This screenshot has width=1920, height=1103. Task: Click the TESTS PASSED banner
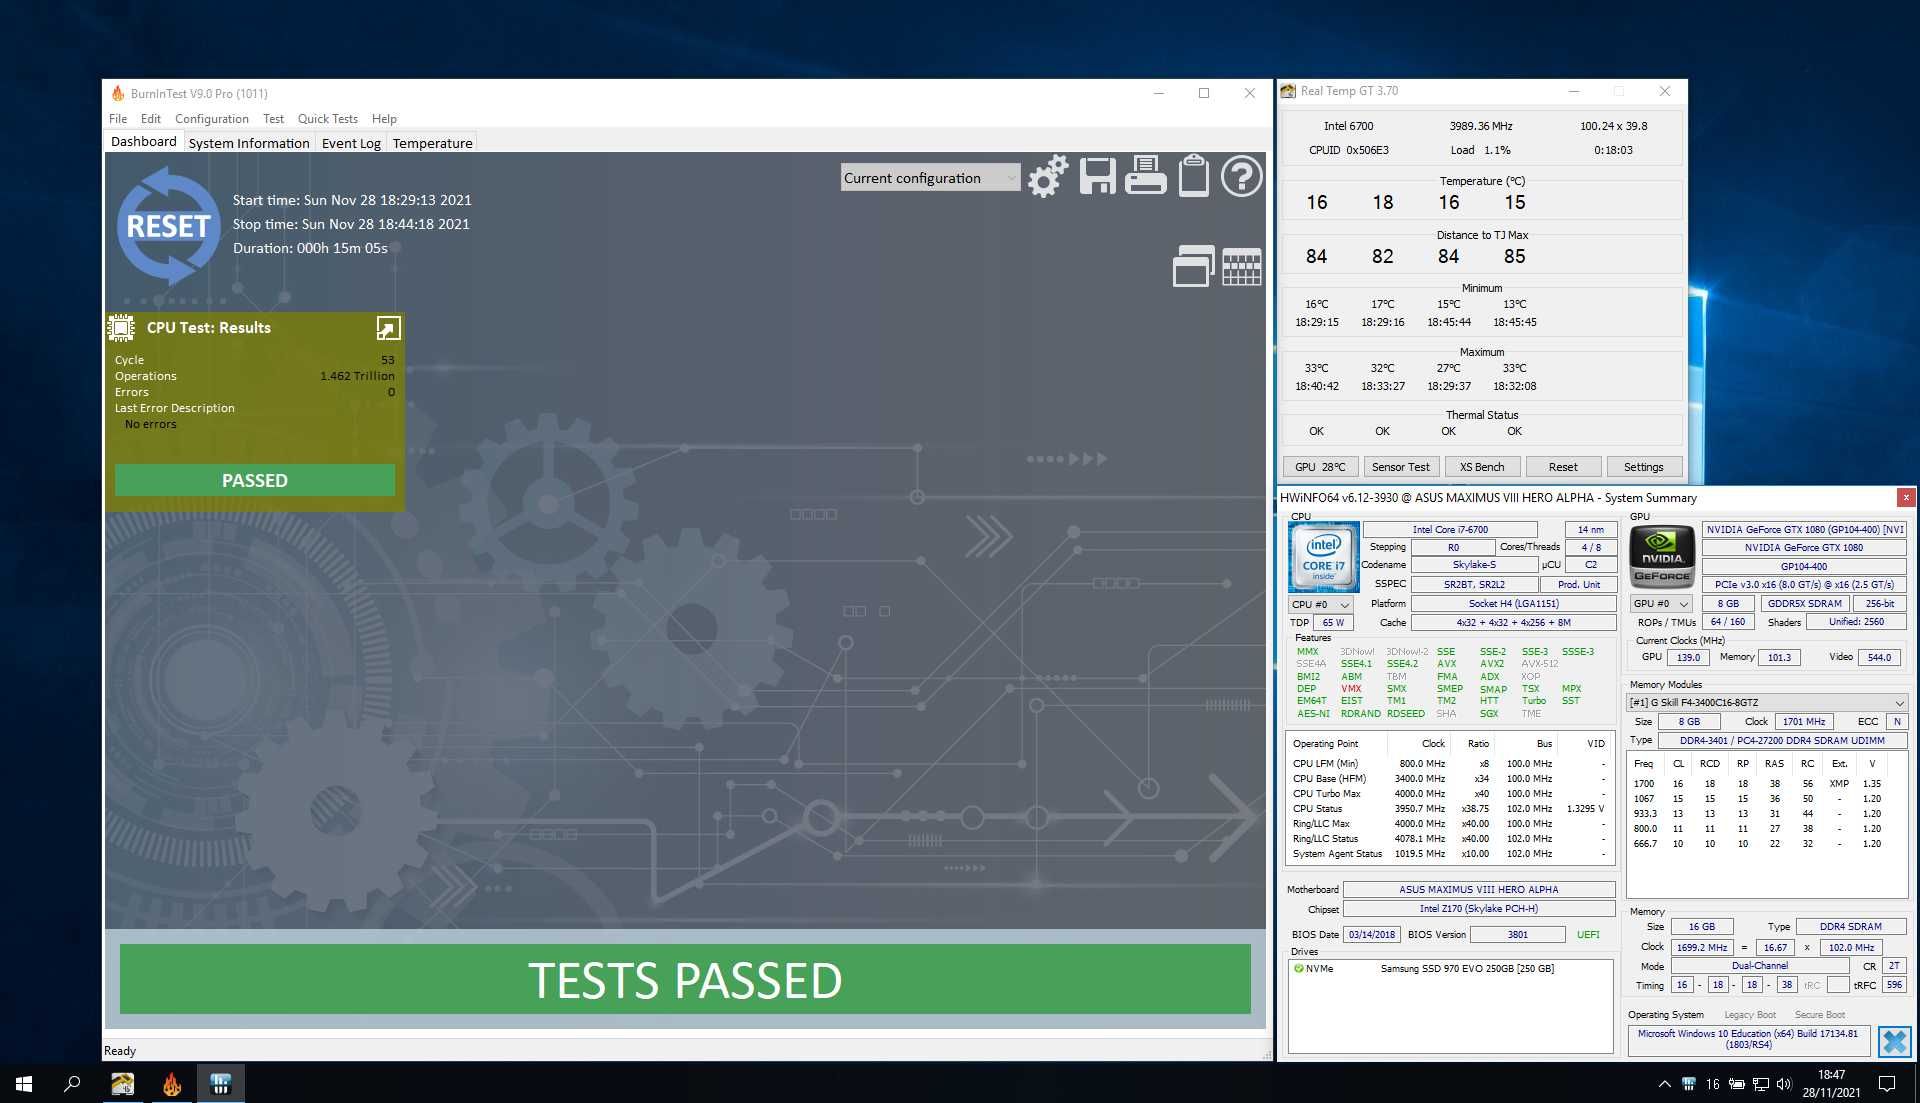point(685,979)
